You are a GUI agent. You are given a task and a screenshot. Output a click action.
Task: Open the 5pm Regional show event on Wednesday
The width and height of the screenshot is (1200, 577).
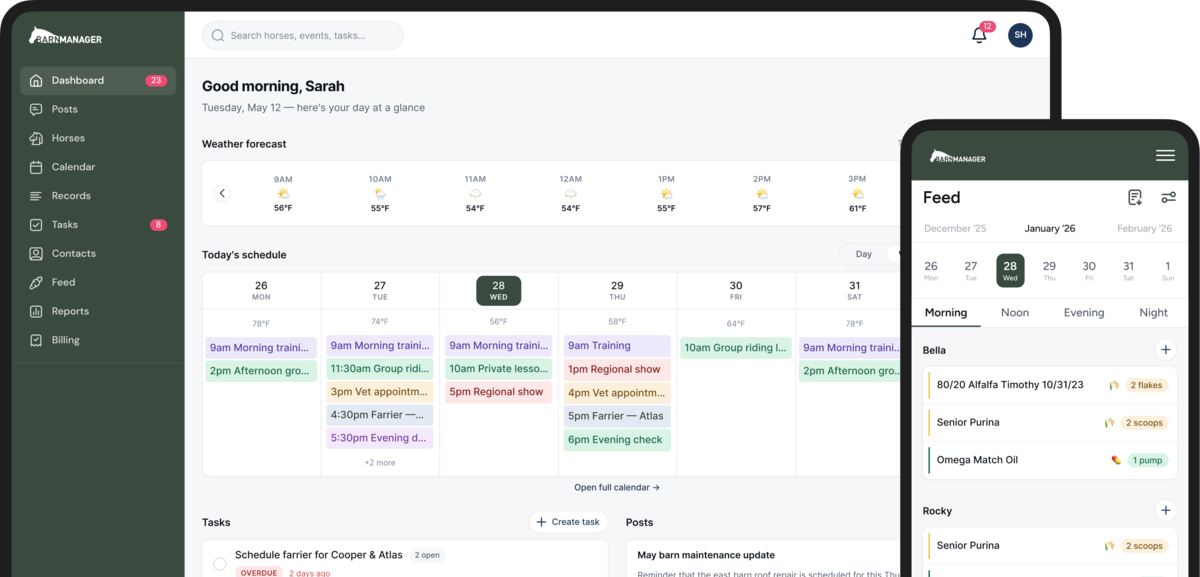point(498,392)
